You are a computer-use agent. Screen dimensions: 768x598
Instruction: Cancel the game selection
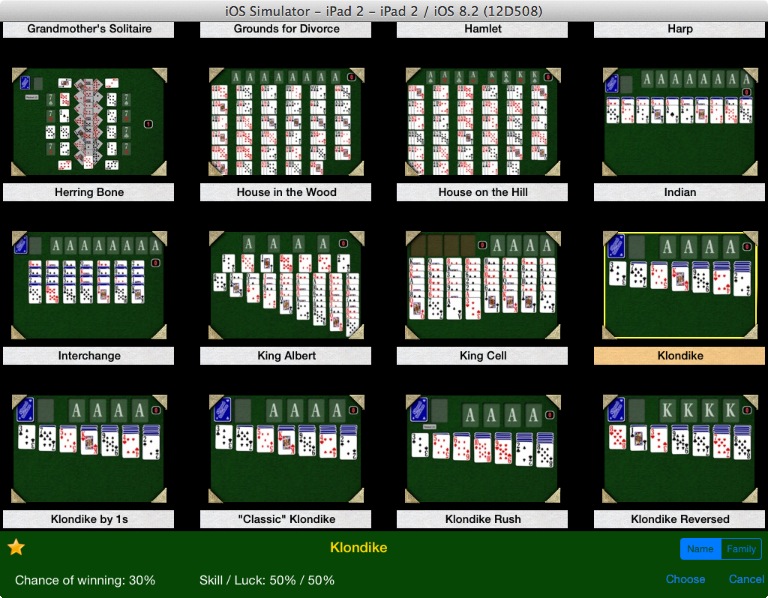[746, 579]
